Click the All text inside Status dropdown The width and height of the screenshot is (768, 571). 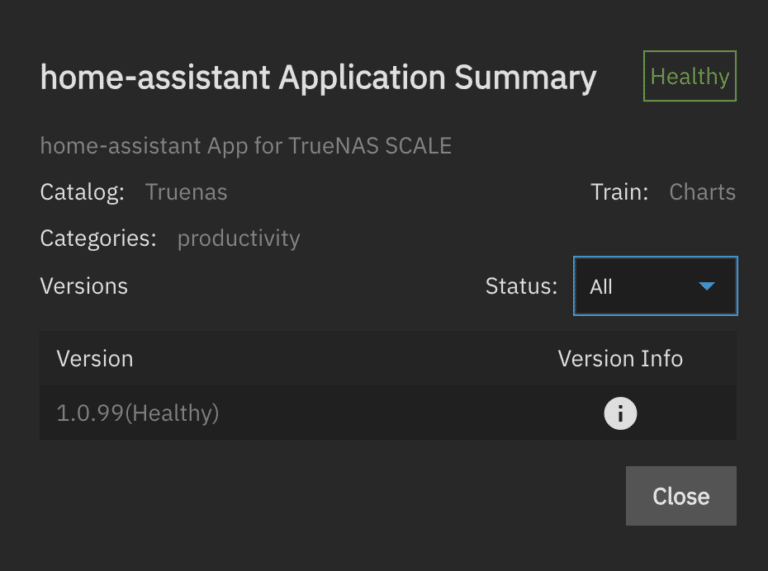coord(601,286)
